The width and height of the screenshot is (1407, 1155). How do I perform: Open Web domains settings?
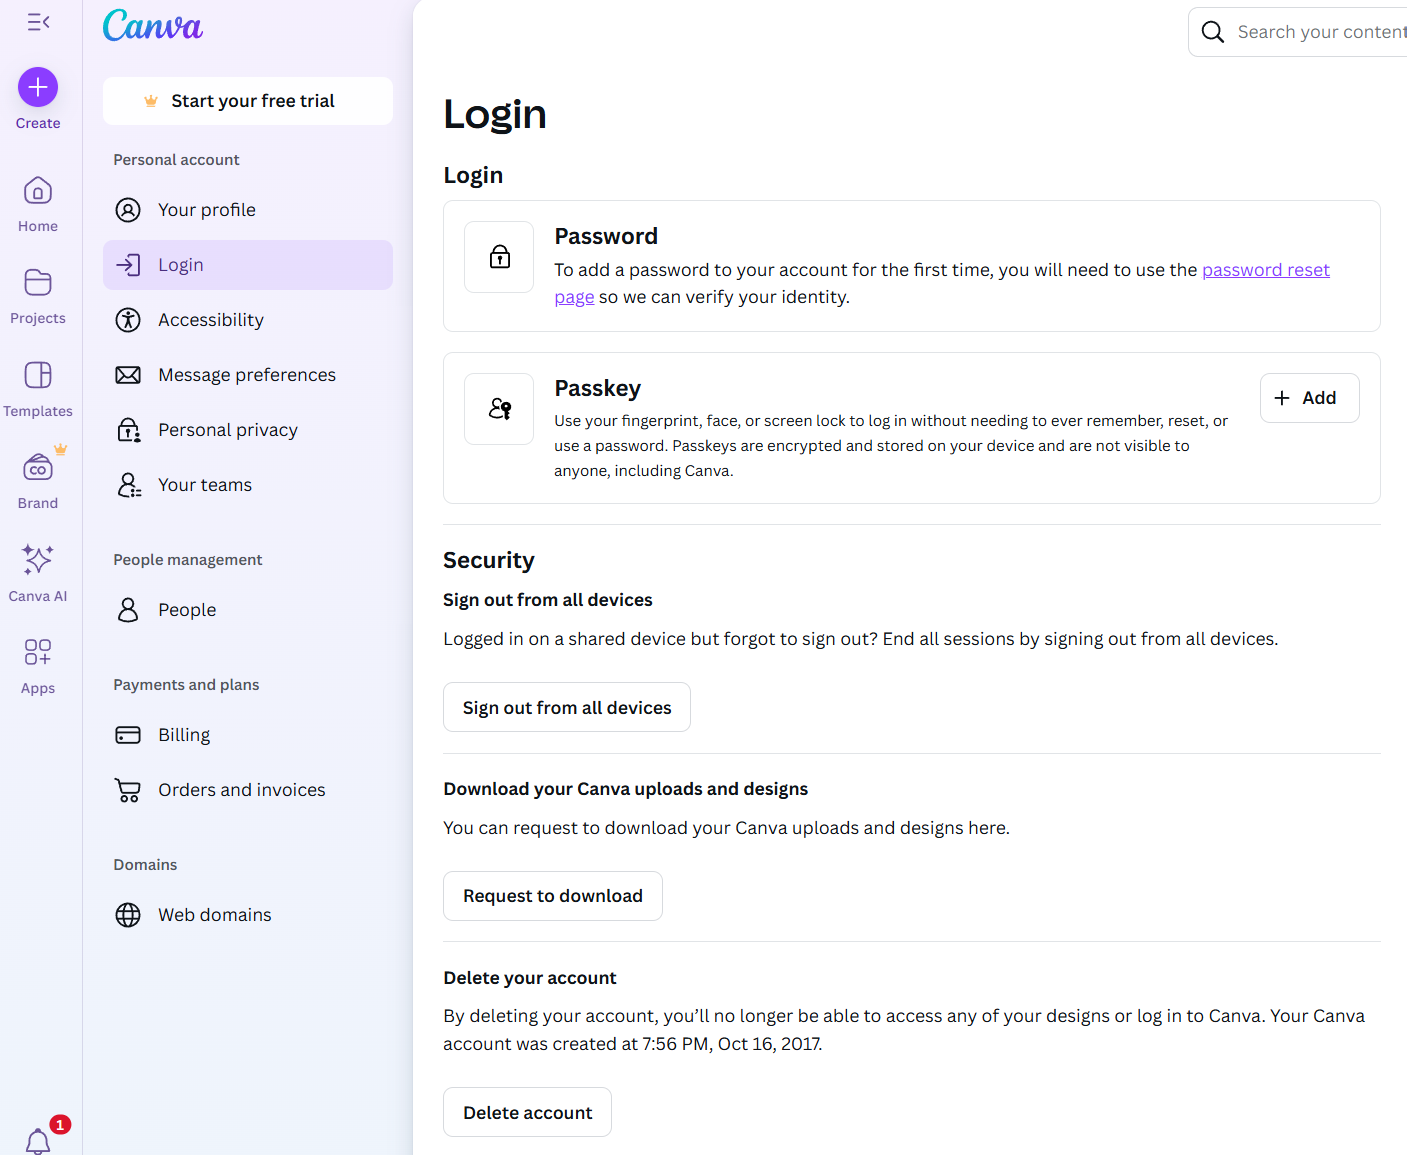pos(248,915)
